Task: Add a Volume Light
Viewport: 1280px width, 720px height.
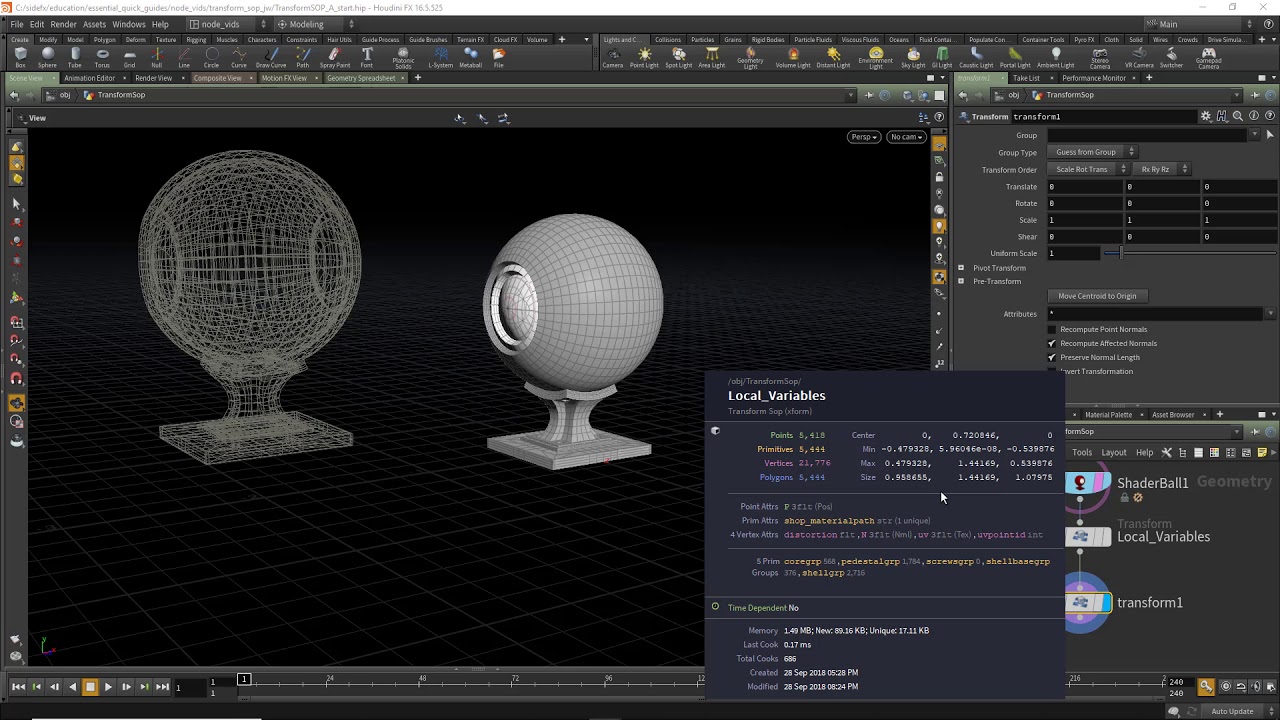Action: (793, 58)
